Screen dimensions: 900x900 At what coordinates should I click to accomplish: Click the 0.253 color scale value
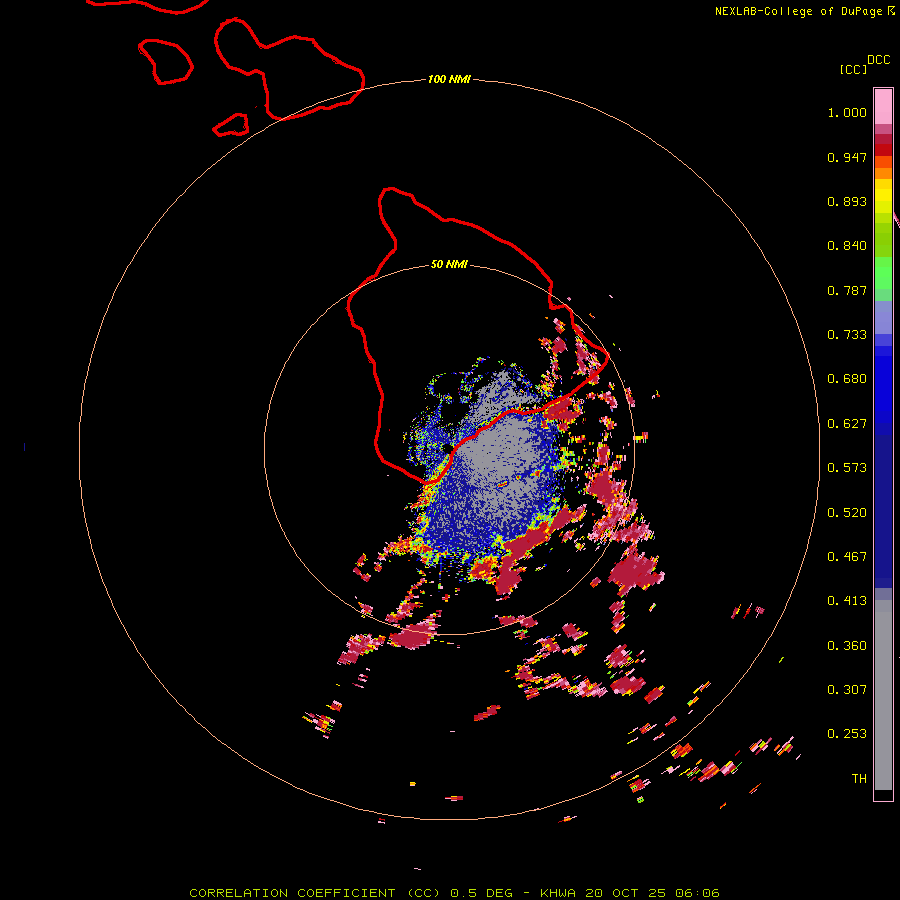tap(847, 734)
